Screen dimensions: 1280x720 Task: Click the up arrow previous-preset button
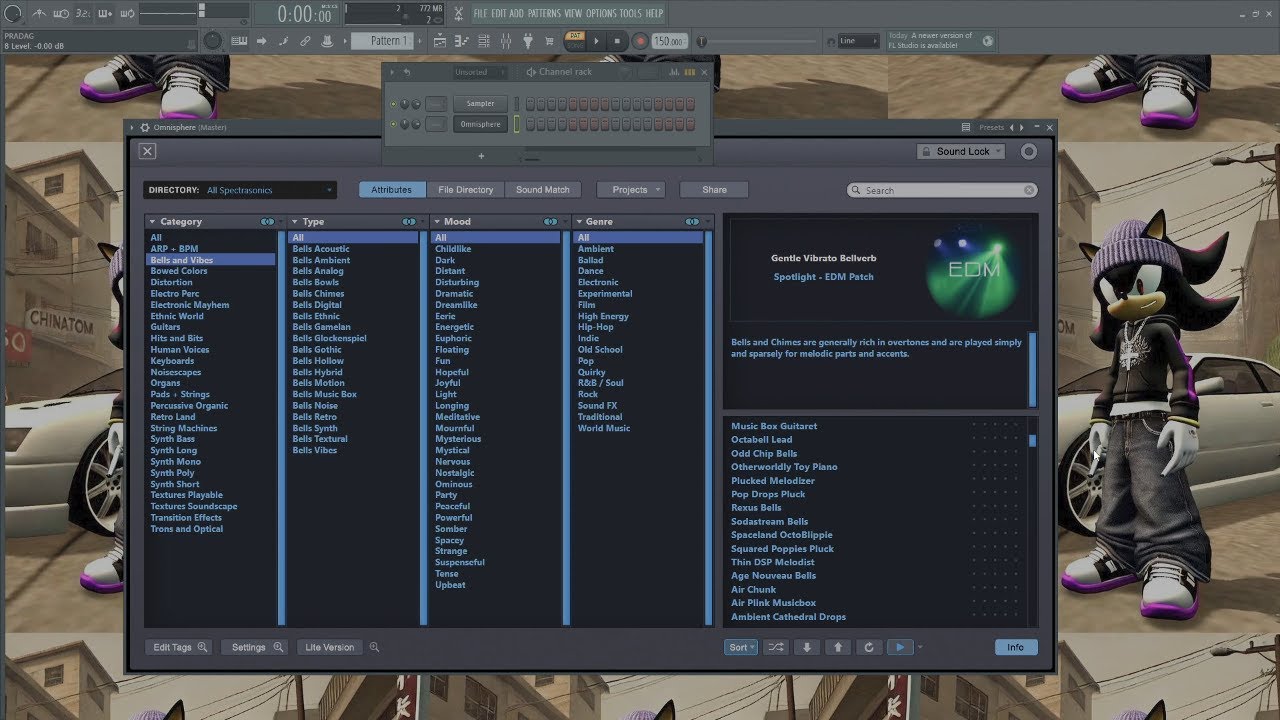[838, 647]
